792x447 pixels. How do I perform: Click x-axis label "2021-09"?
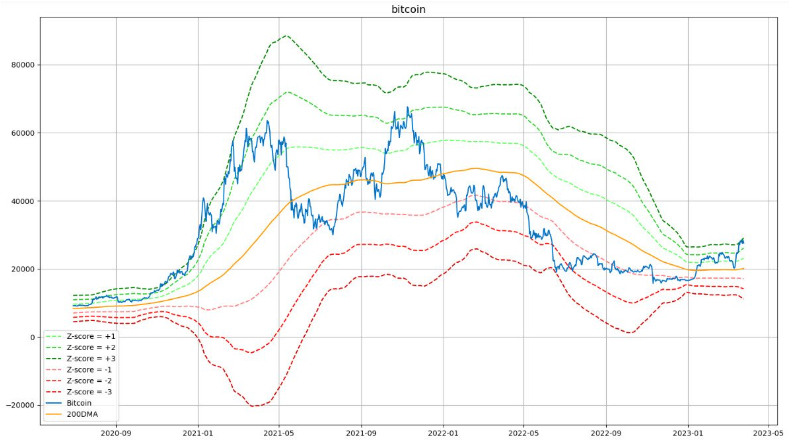(x=362, y=433)
